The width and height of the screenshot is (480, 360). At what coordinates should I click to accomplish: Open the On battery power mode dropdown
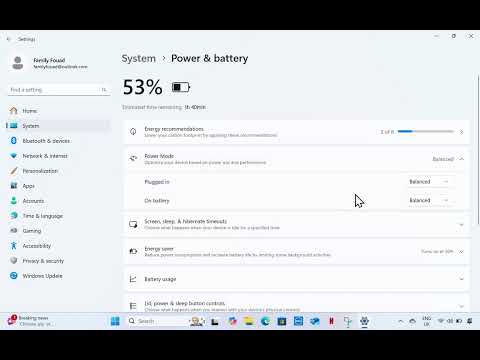point(430,200)
